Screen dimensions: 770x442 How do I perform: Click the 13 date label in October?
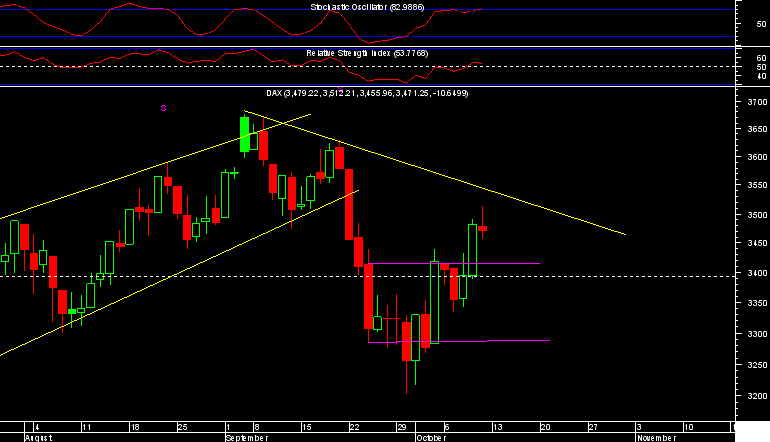coord(498,427)
